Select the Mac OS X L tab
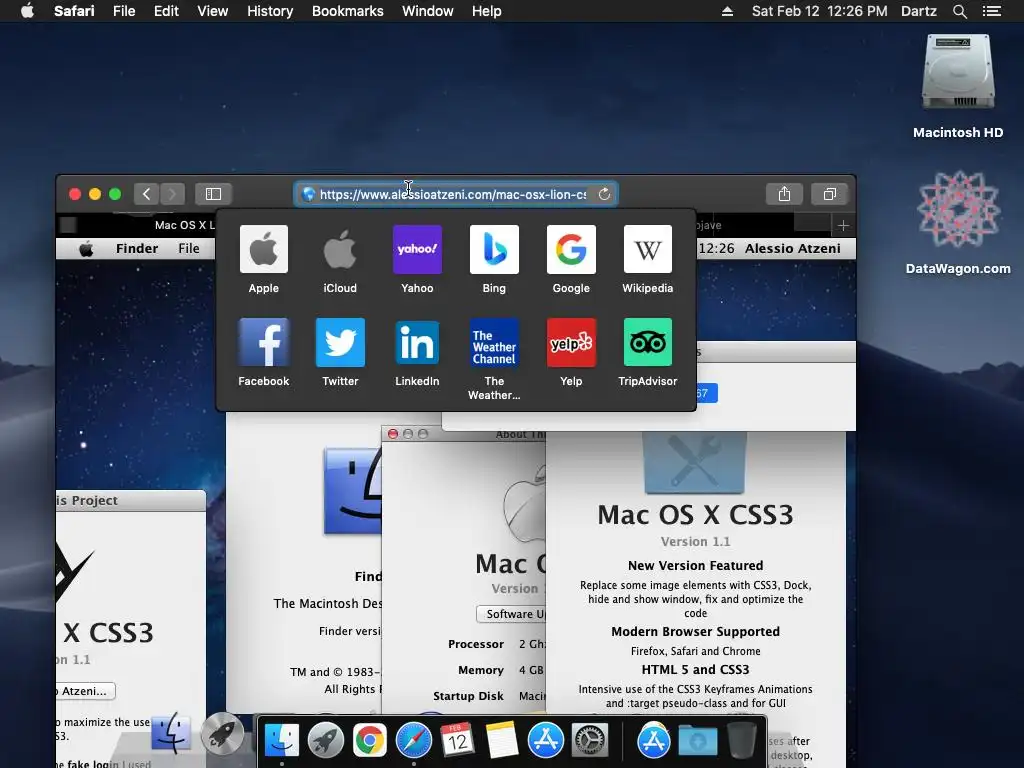 pos(184,225)
